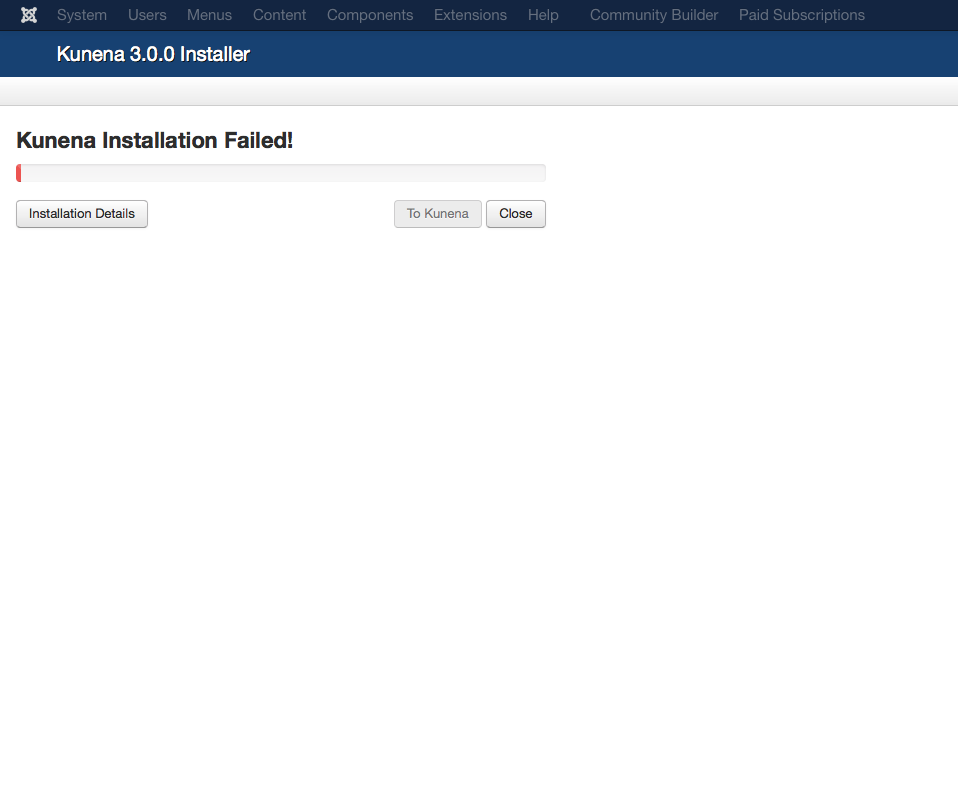Click the Kunena 3.0.0 Installer title
958x796 pixels.
coord(153,54)
